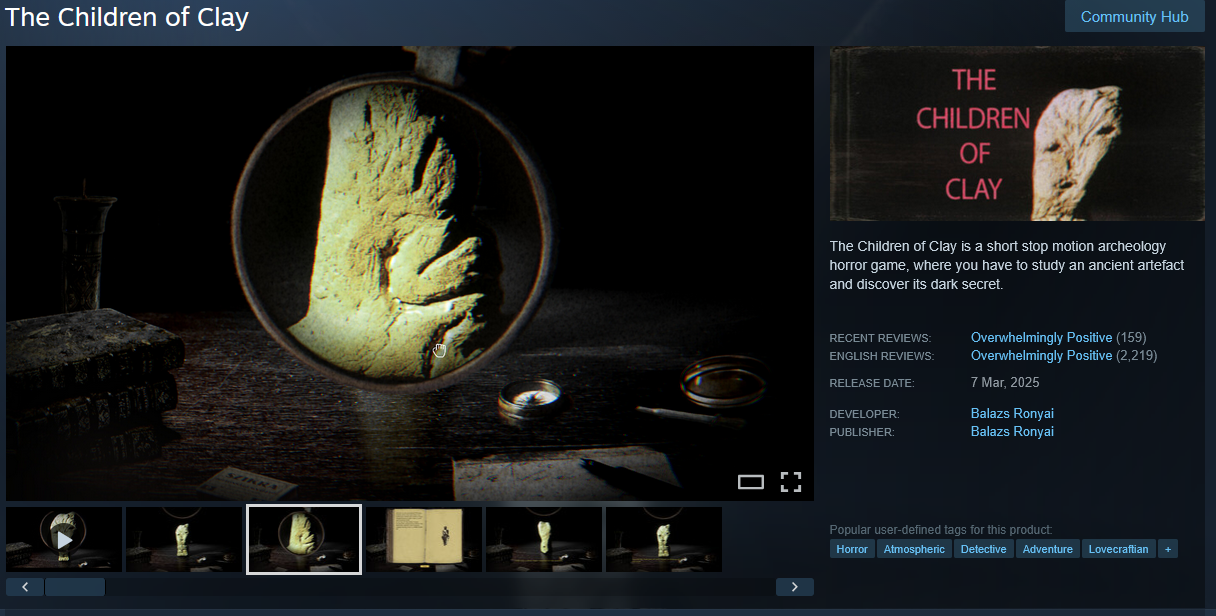The width and height of the screenshot is (1216, 616).
Task: Click the right arrow of thumbnail strip
Action: pos(795,587)
